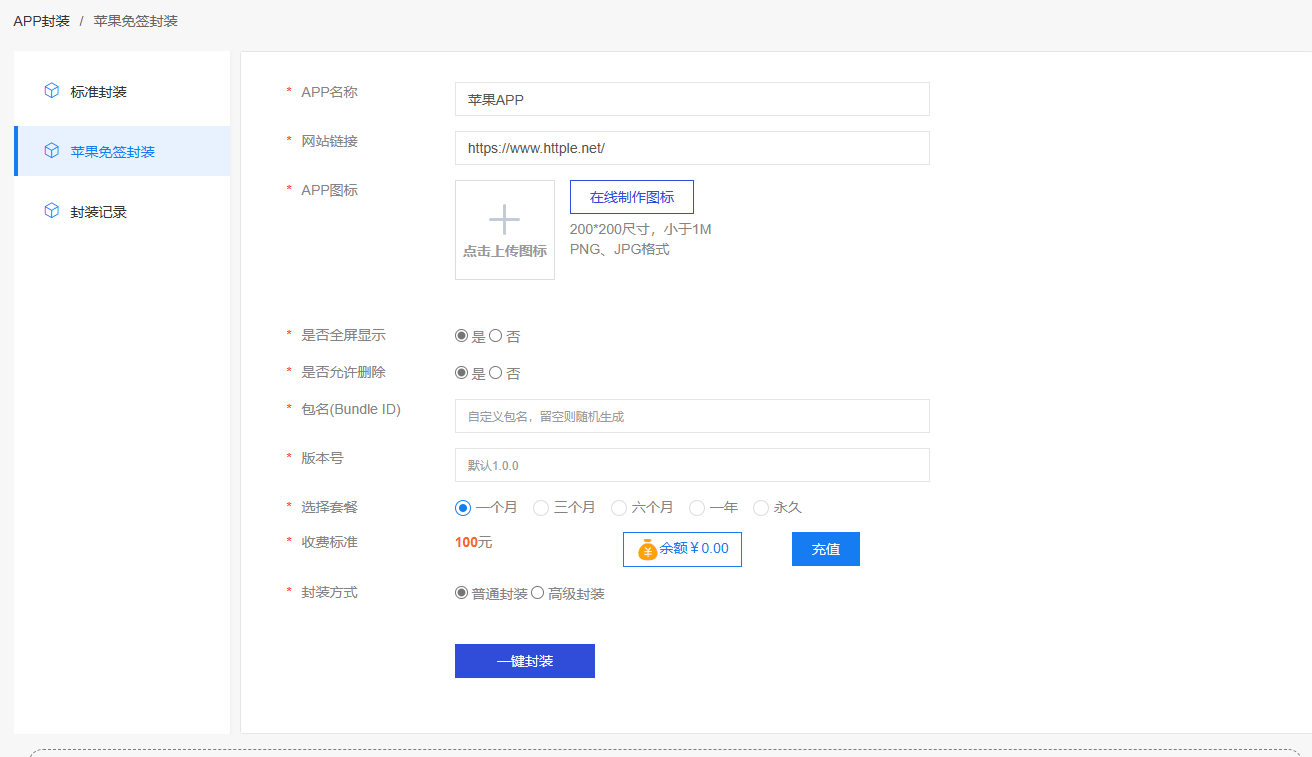1312x757 pixels.
Task: Click the 在线制作图标 button
Action: [632, 197]
